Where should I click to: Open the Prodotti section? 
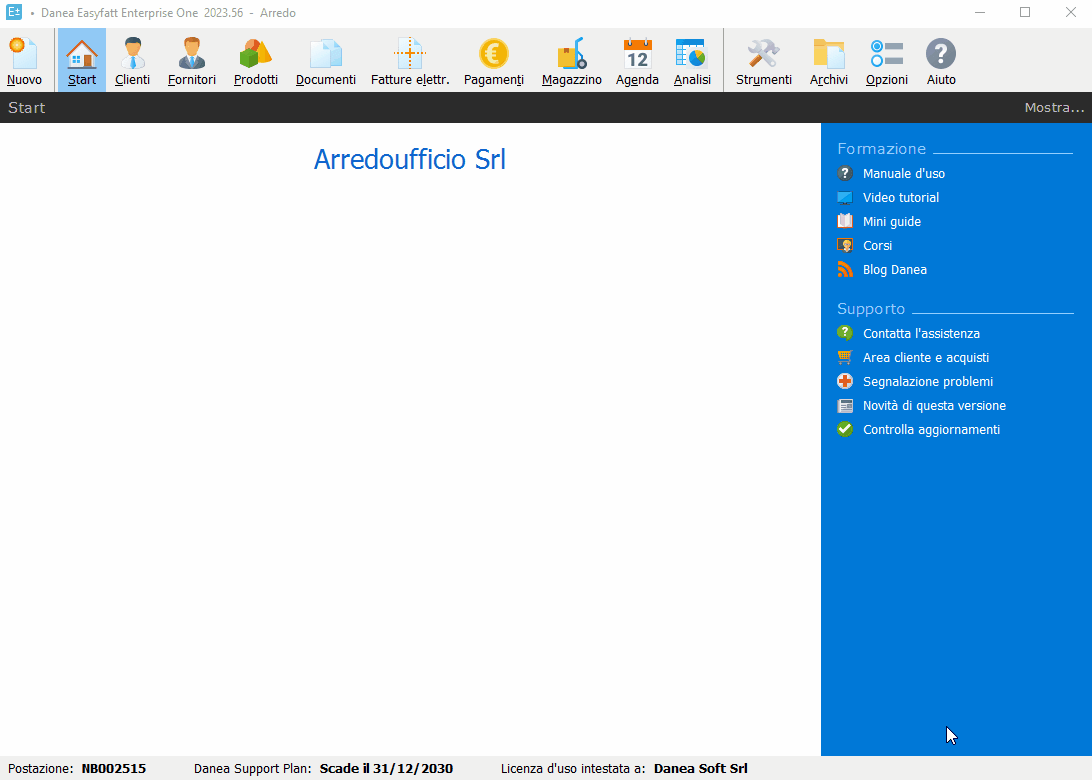click(256, 61)
